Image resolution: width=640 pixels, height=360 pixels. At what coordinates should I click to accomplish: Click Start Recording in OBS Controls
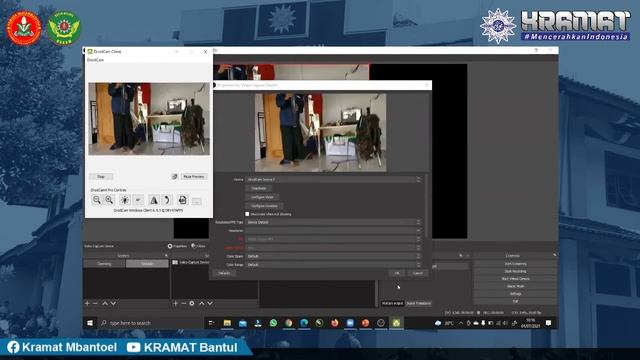click(x=516, y=271)
